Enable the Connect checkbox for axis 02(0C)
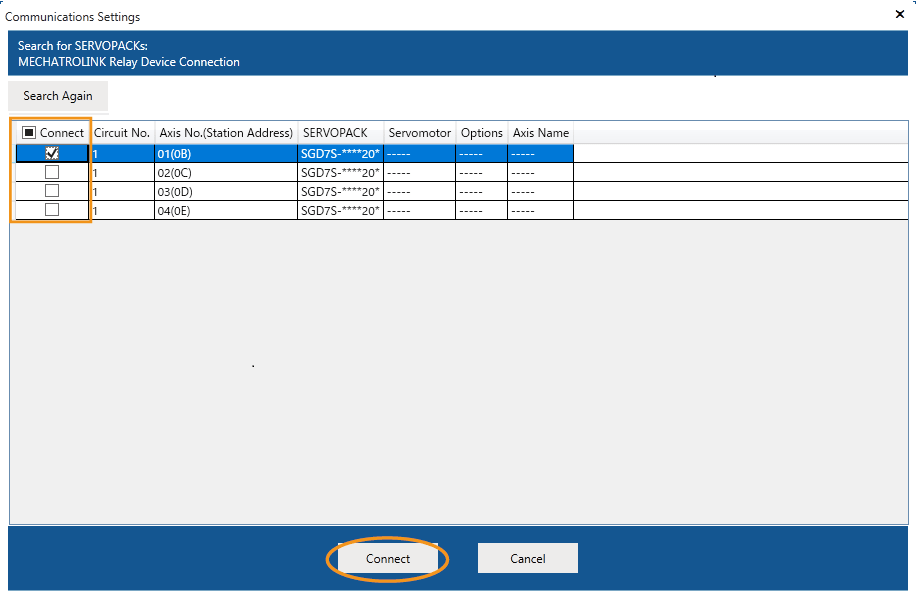Viewport: 917px width, 597px height. pos(52,172)
